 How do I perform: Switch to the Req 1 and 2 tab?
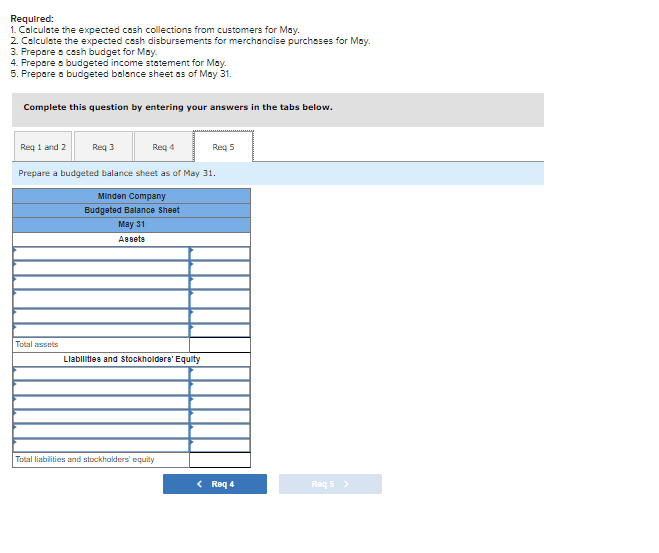(x=43, y=147)
